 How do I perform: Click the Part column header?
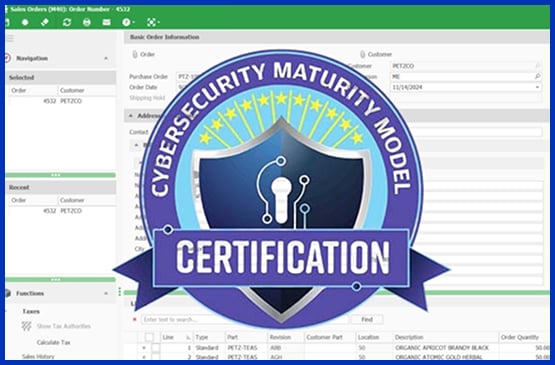(246, 337)
